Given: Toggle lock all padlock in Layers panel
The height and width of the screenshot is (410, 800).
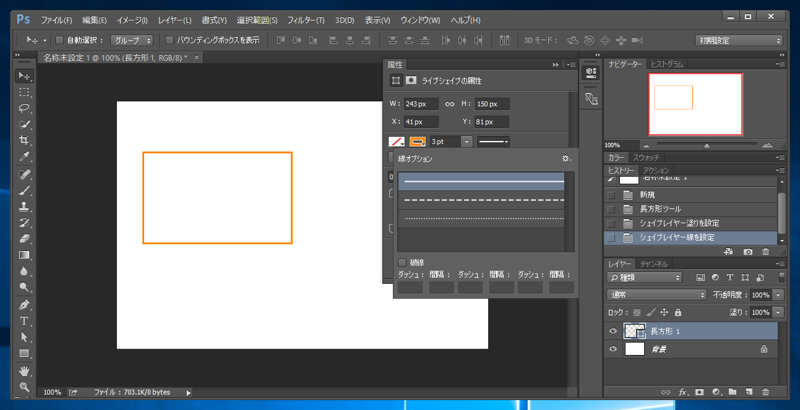Looking at the screenshot, I should tap(678, 312).
